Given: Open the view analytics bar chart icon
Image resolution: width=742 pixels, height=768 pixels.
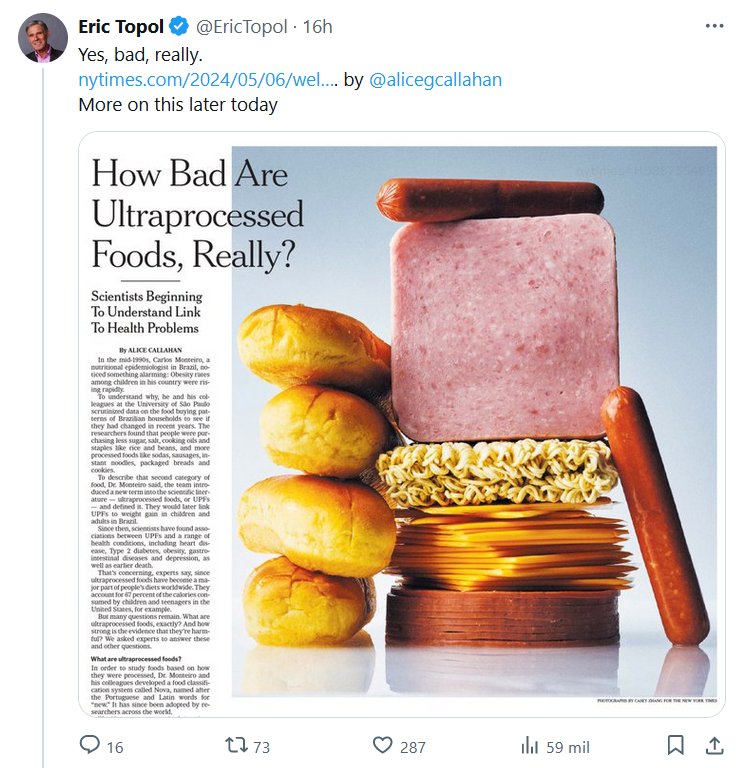Looking at the screenshot, I should click(x=529, y=745).
